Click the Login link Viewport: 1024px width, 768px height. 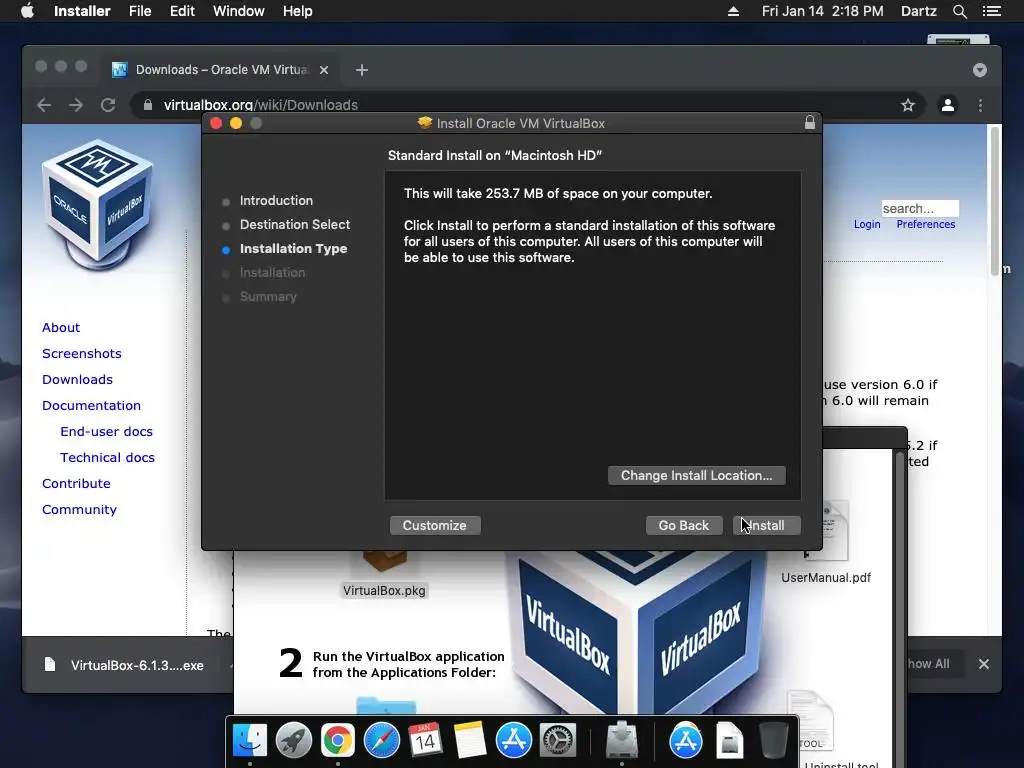tap(867, 224)
